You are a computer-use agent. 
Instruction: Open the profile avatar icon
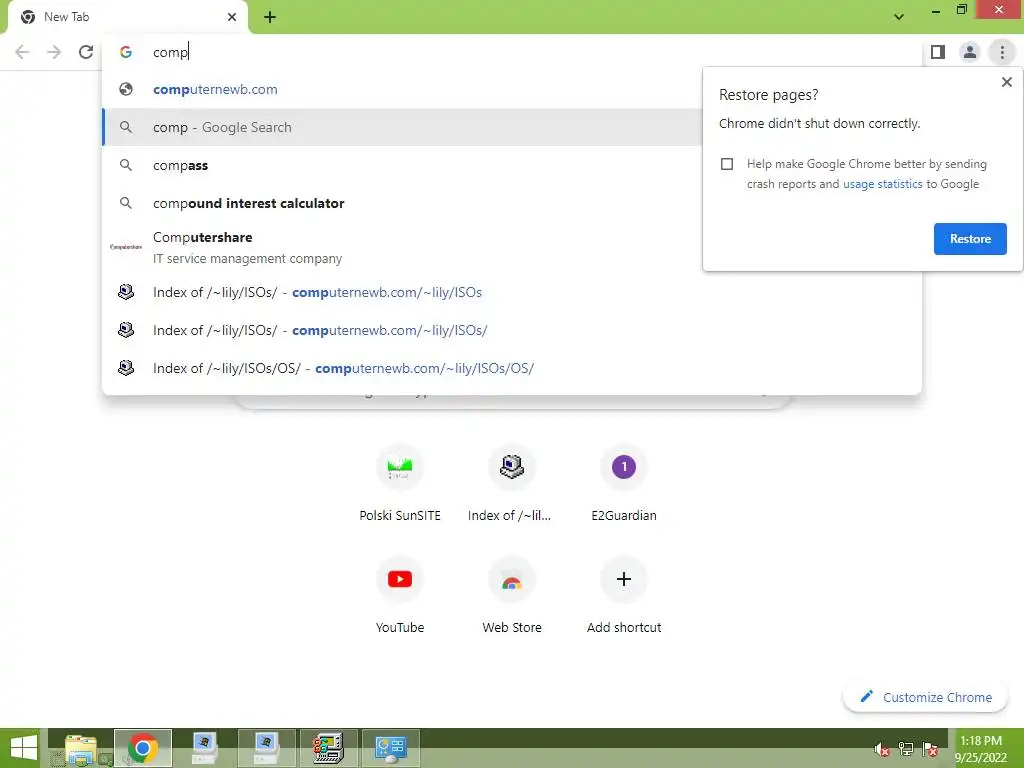970,52
